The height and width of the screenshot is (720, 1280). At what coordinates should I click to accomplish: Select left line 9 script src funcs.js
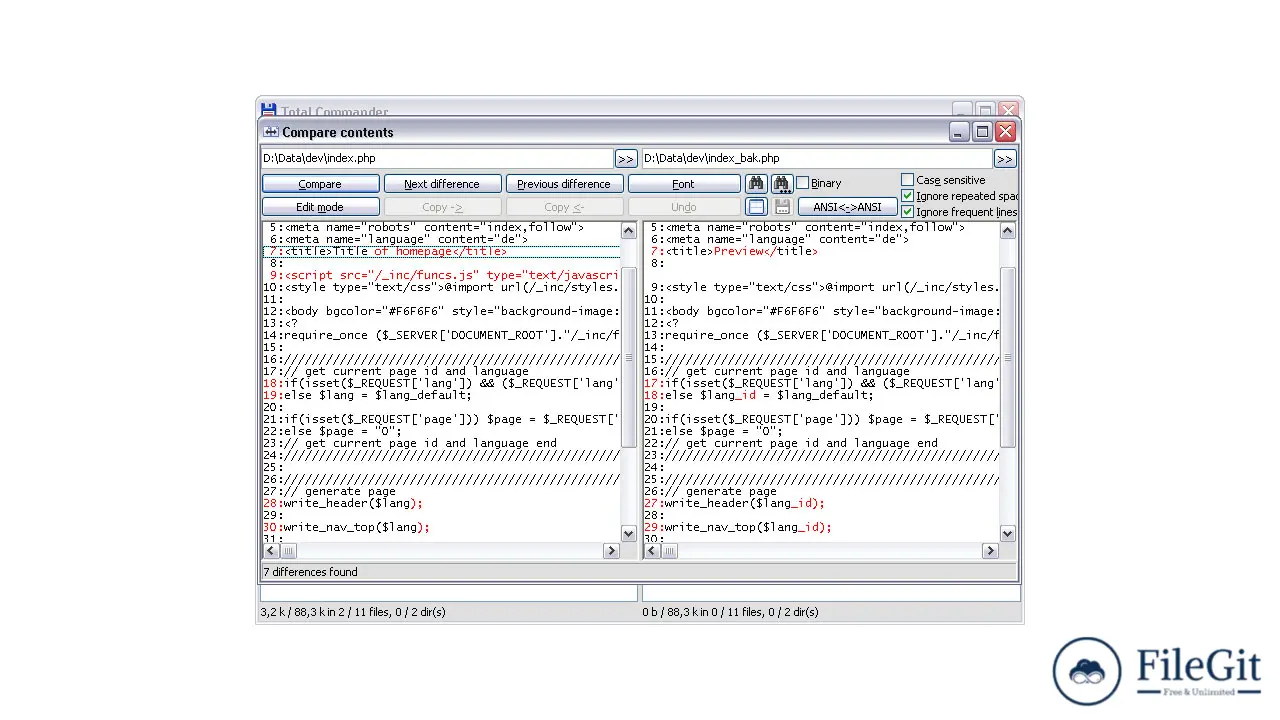(x=441, y=275)
